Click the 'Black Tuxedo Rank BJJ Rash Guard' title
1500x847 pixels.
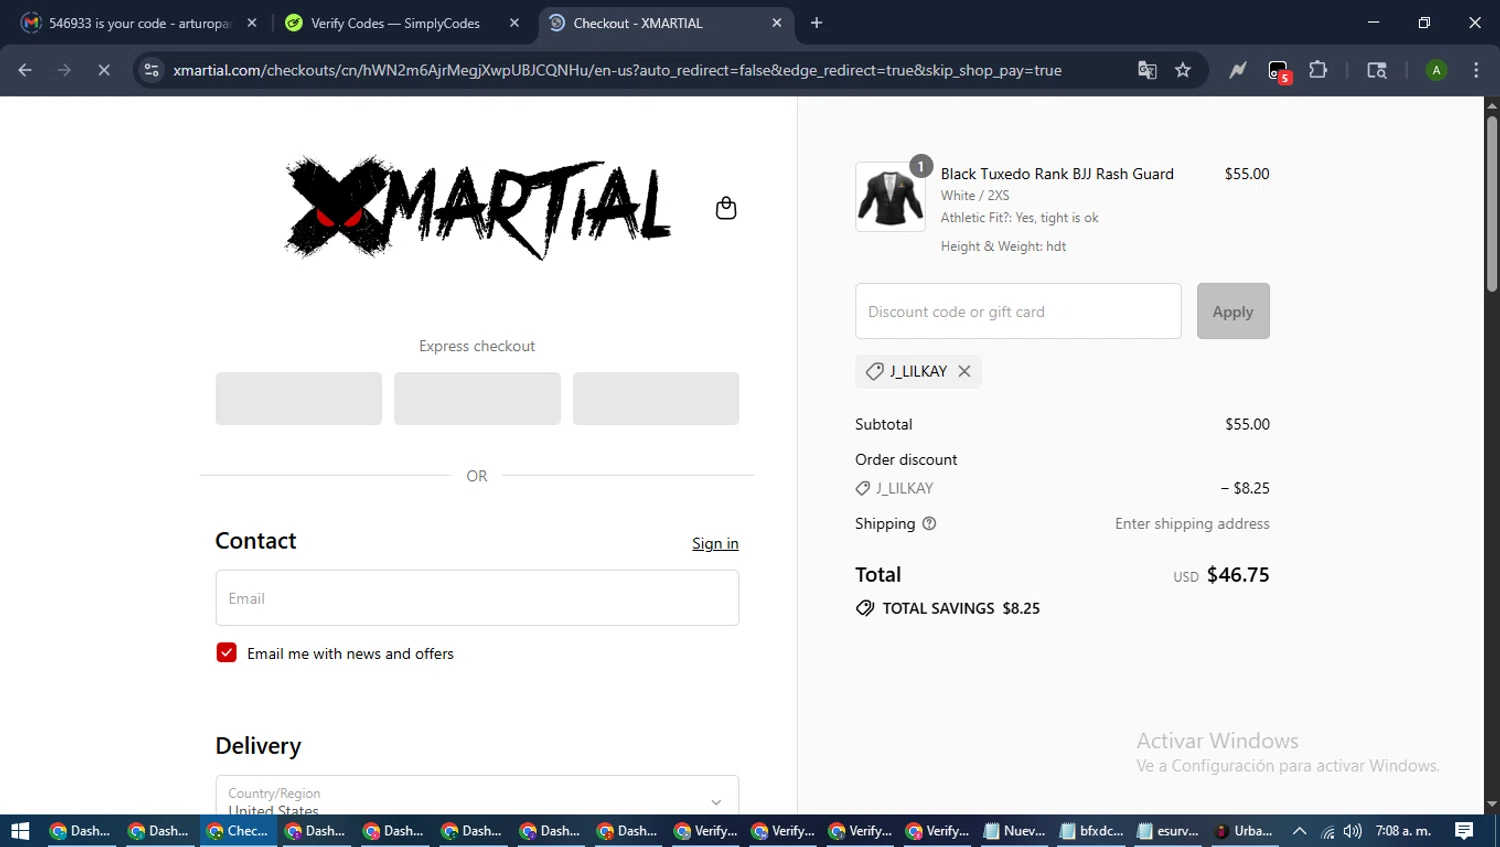[x=1057, y=174]
